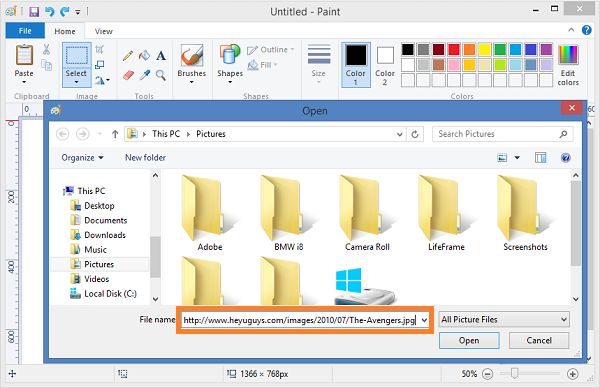600x388 pixels.
Task: Click the Save icon in title bar
Action: pos(34,12)
